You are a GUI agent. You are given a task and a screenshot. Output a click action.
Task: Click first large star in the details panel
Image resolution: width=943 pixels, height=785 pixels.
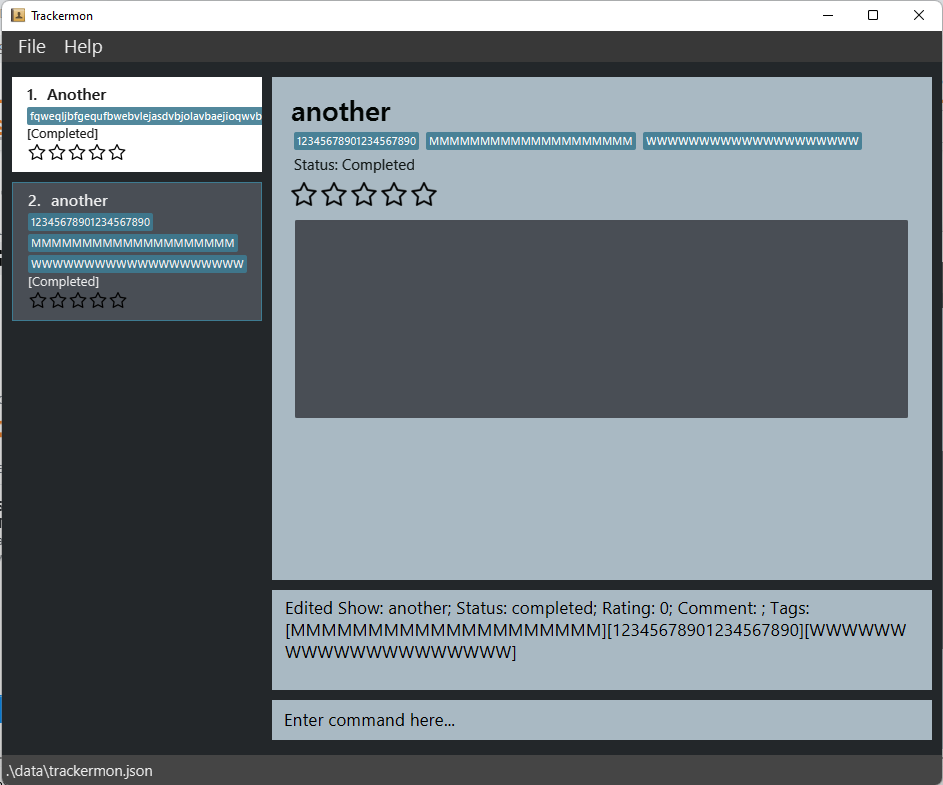(x=304, y=194)
